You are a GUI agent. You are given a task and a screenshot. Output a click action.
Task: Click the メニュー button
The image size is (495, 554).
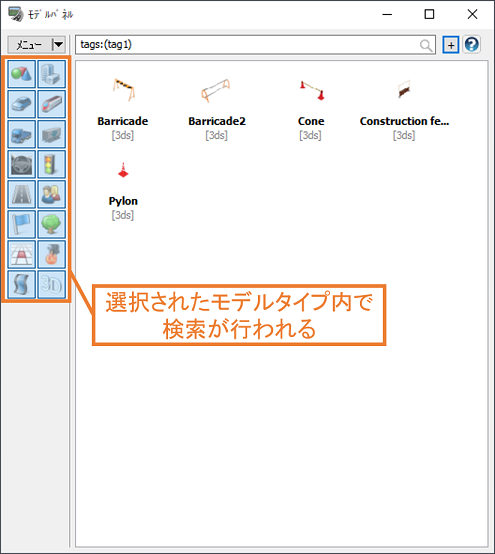(30, 45)
